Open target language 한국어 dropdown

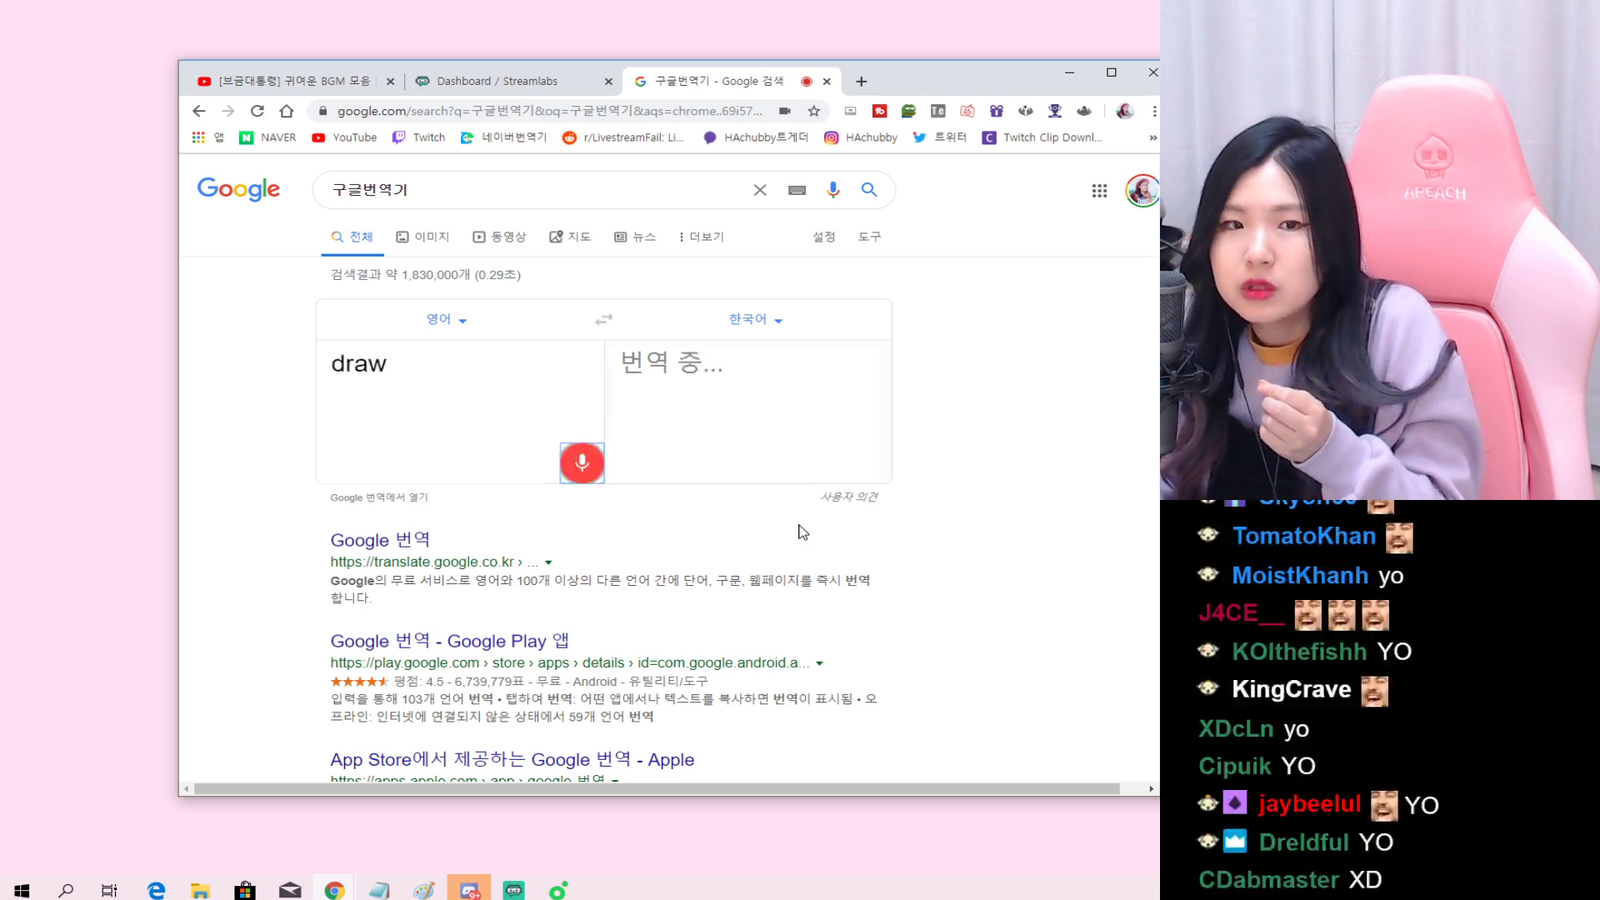755,320
